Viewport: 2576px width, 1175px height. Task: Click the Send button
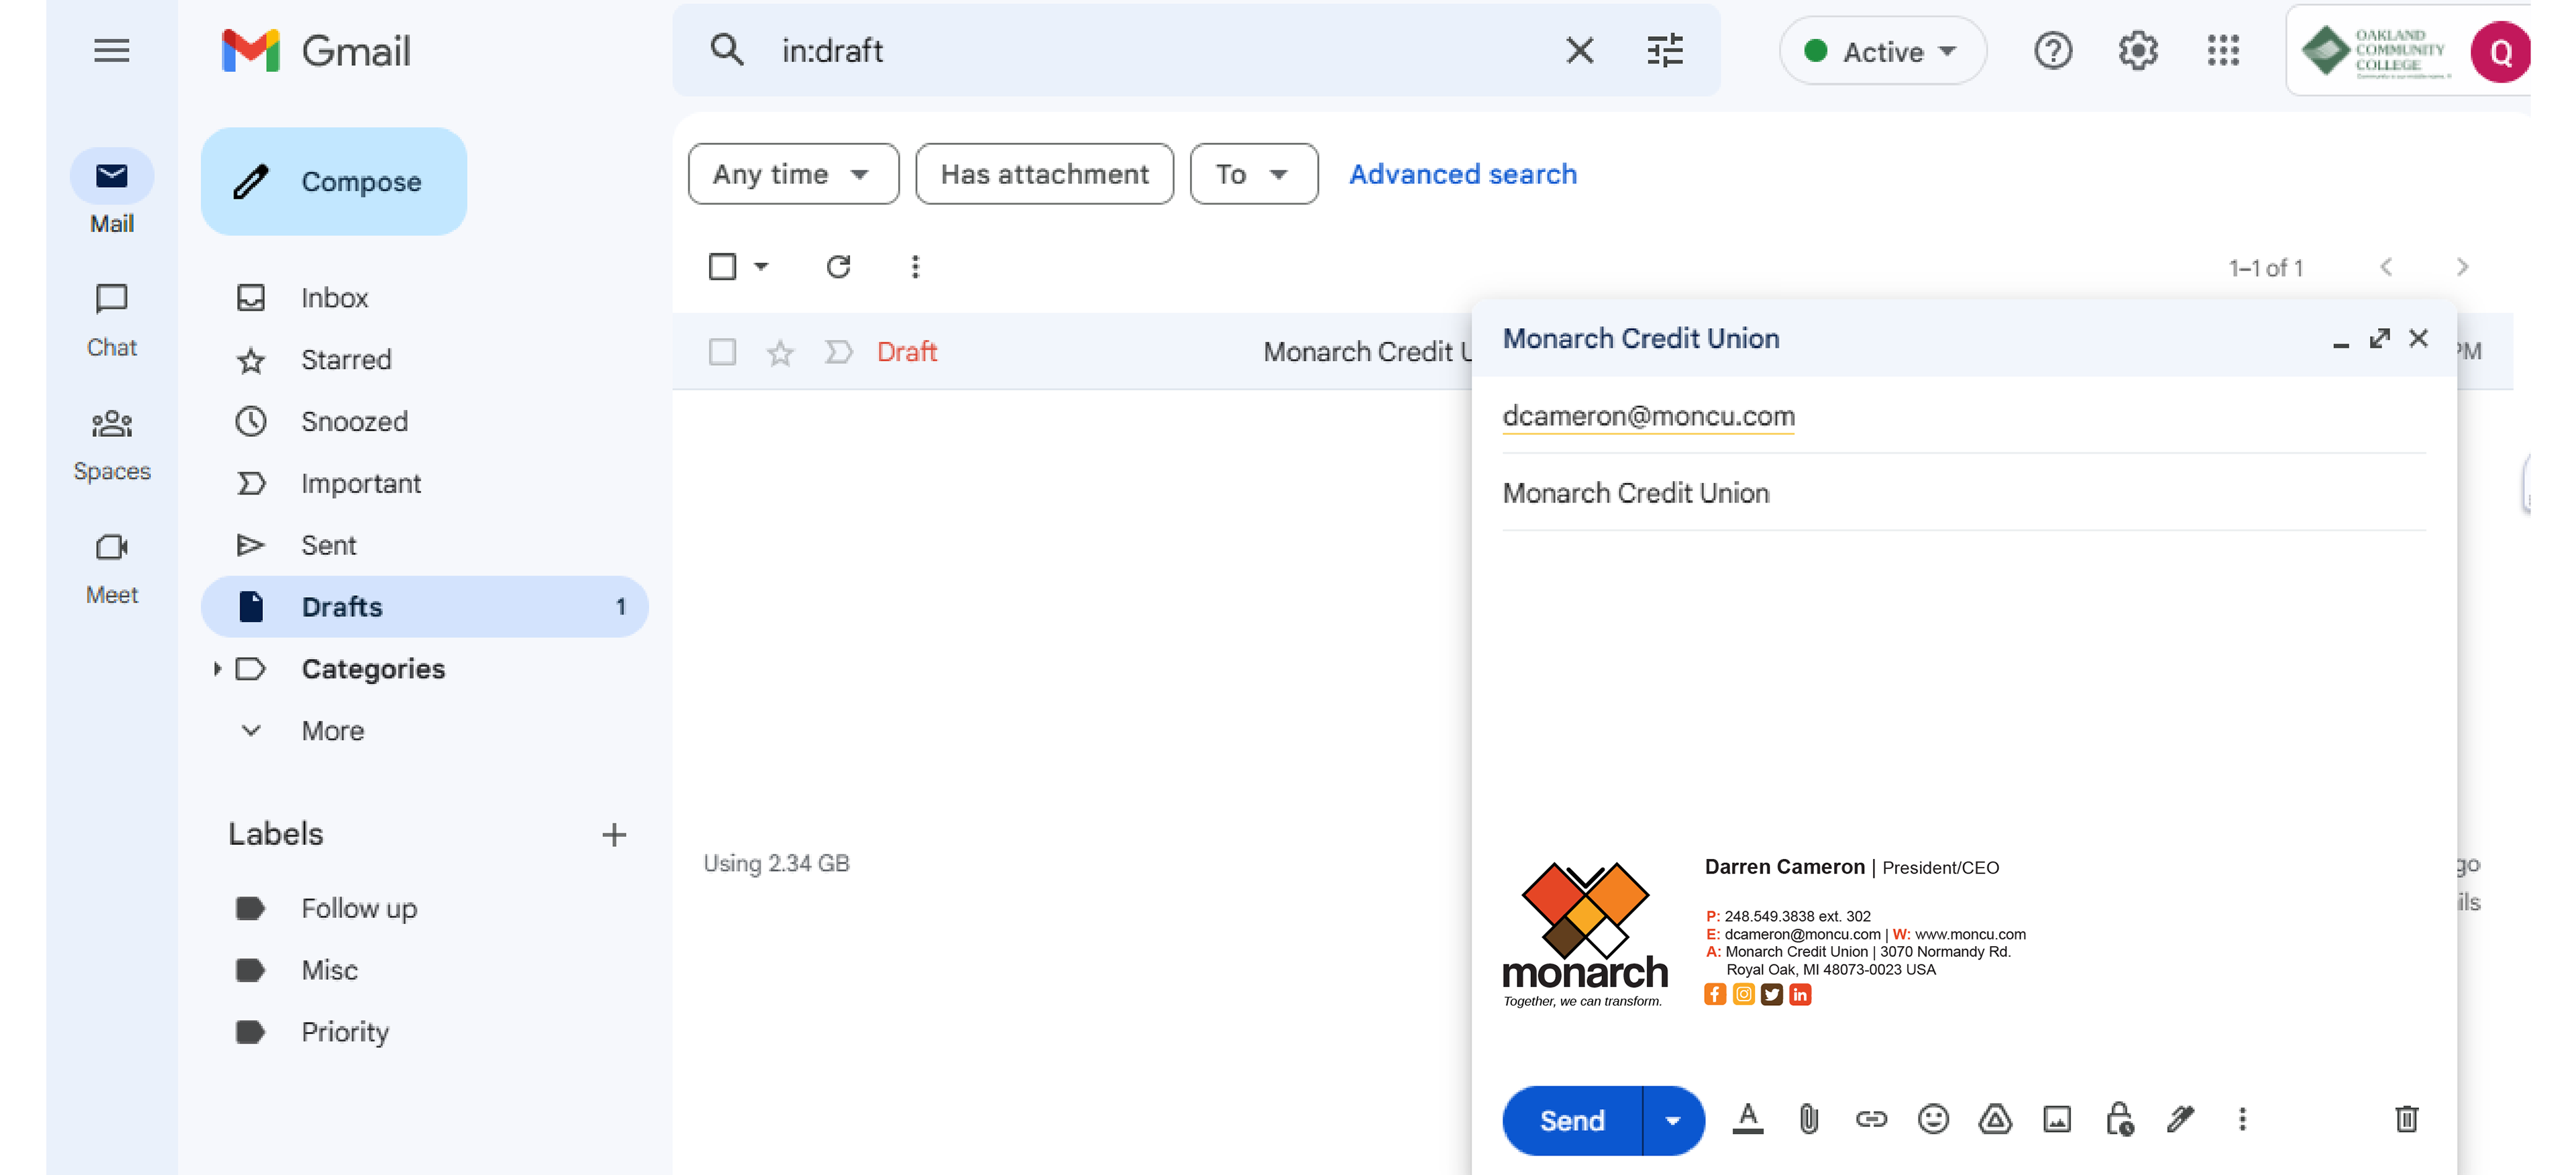pyautogui.click(x=1572, y=1121)
